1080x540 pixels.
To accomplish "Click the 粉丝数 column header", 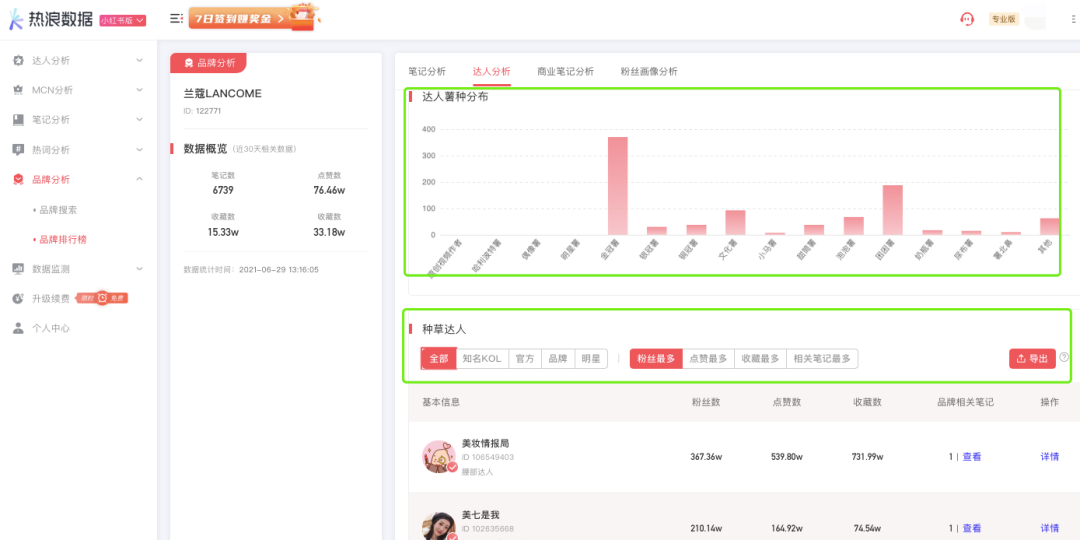I will pos(706,402).
